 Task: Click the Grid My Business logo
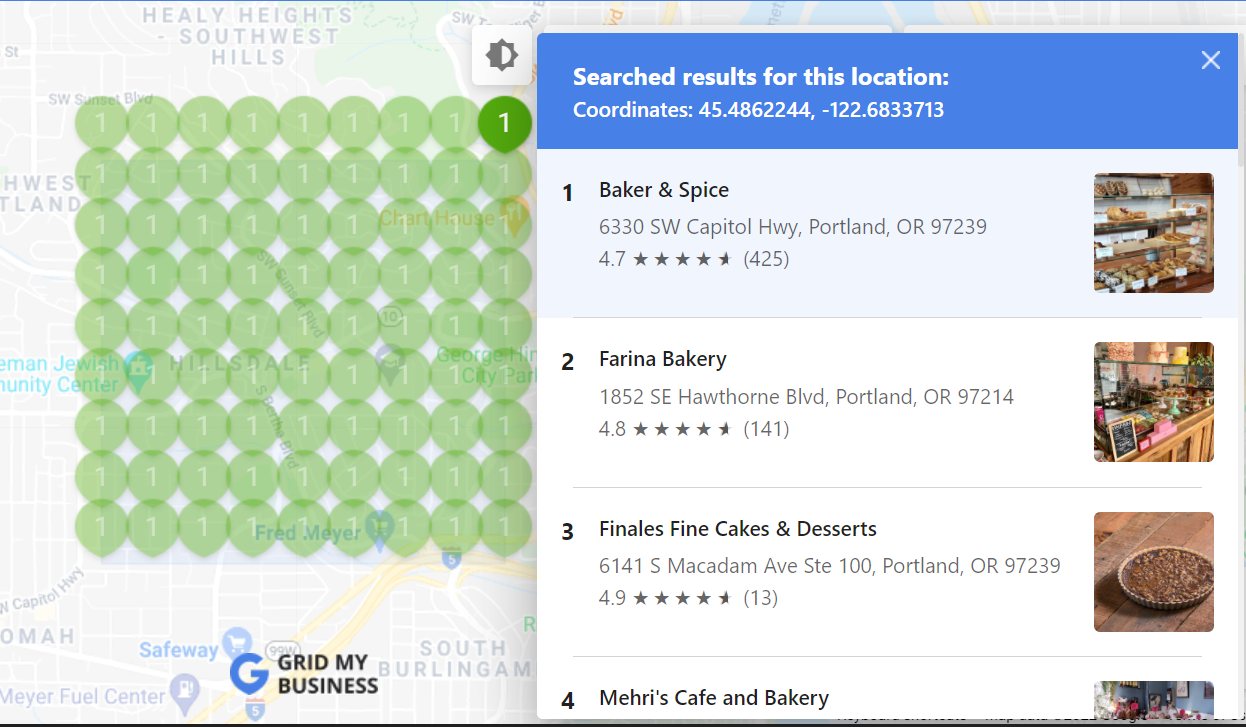pos(304,674)
